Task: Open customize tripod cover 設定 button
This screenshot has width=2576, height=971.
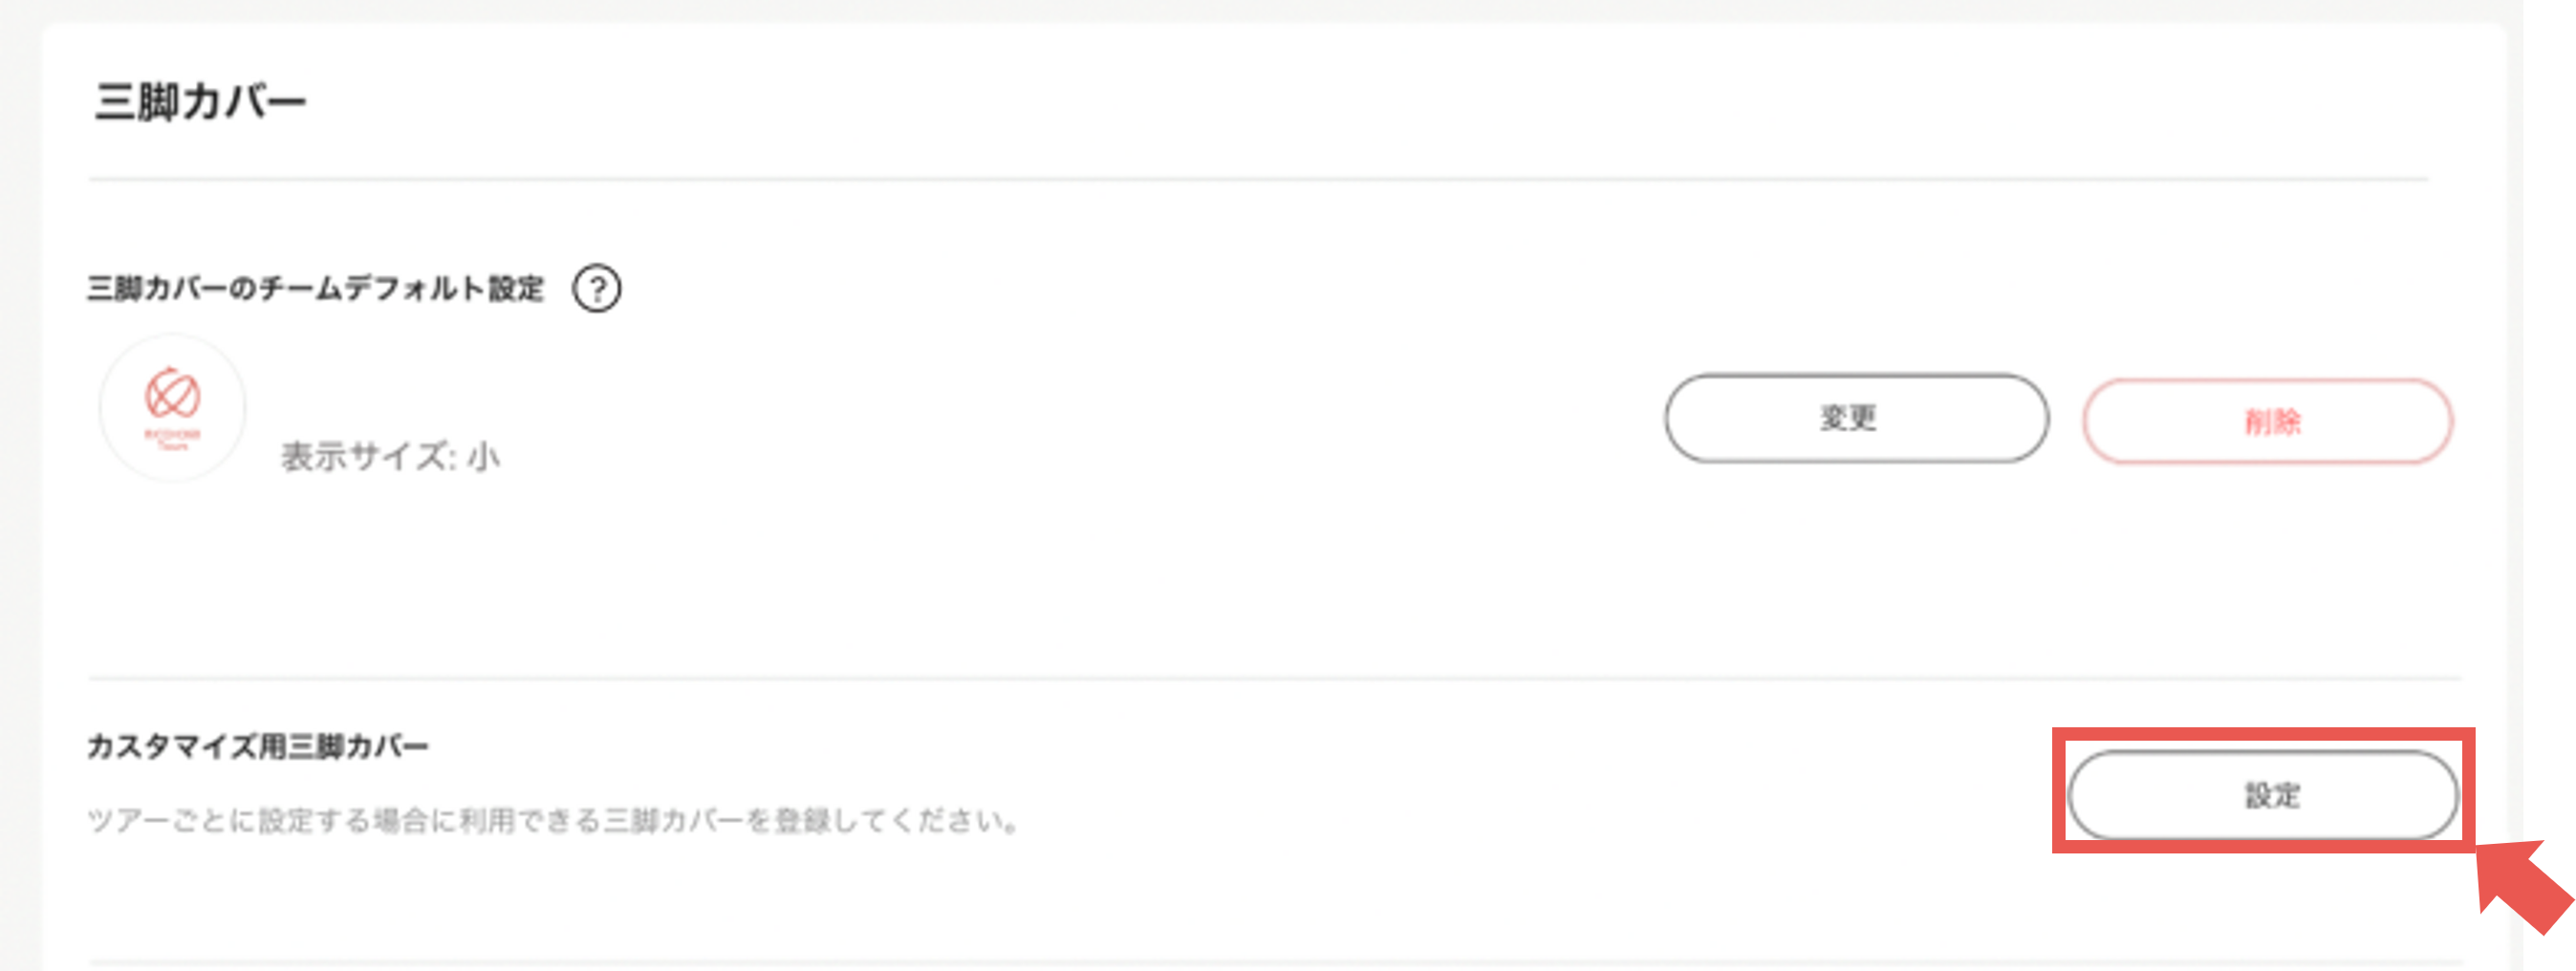Action: [x=2262, y=795]
